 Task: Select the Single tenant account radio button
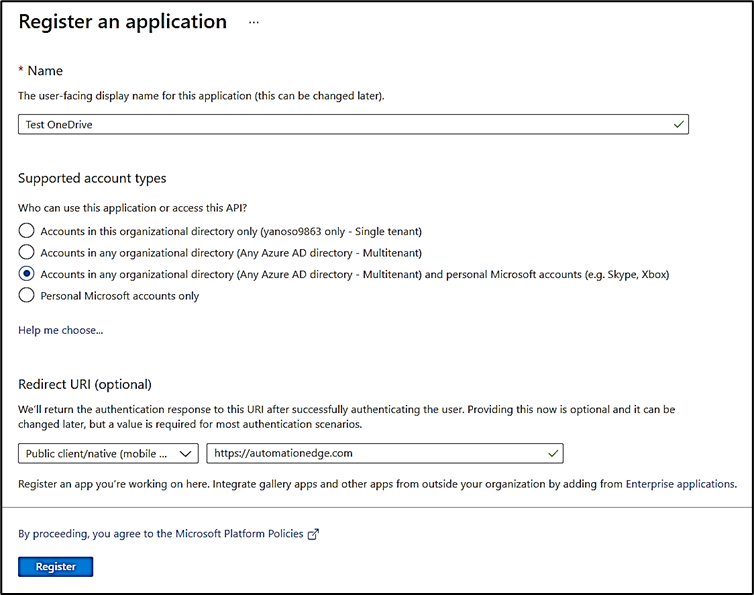[x=26, y=231]
